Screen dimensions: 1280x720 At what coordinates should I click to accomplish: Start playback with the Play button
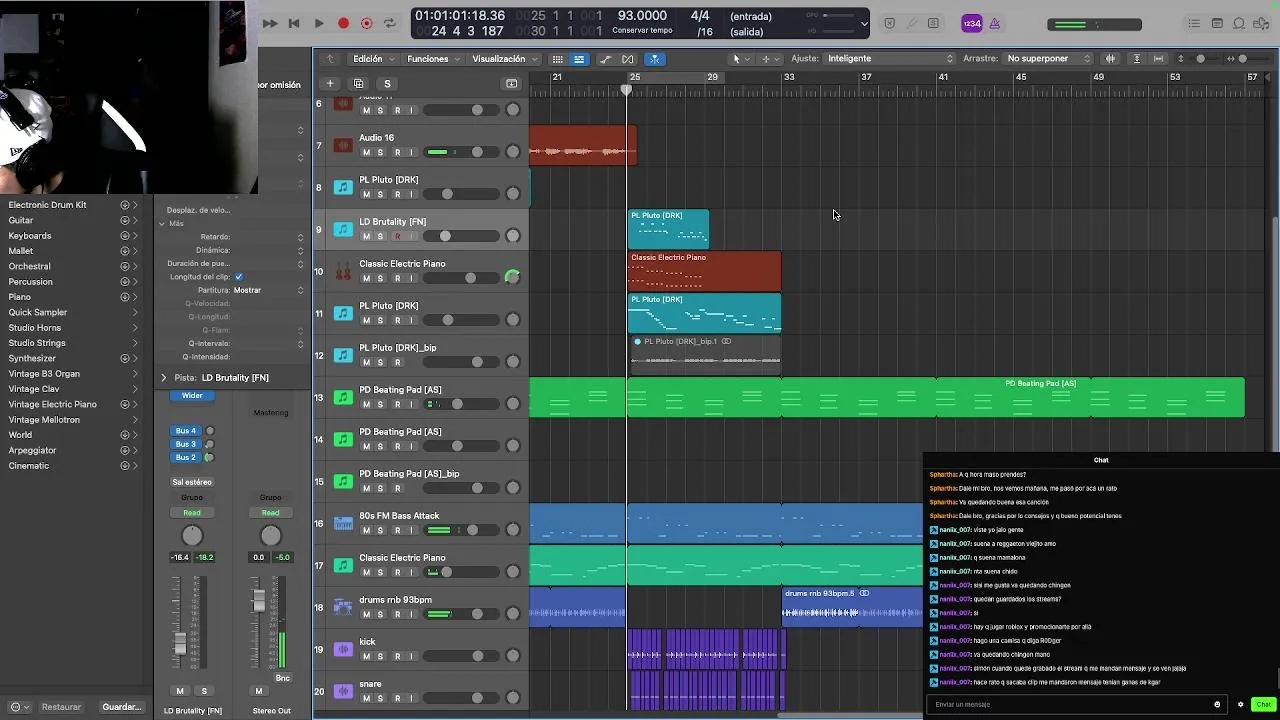pos(318,23)
